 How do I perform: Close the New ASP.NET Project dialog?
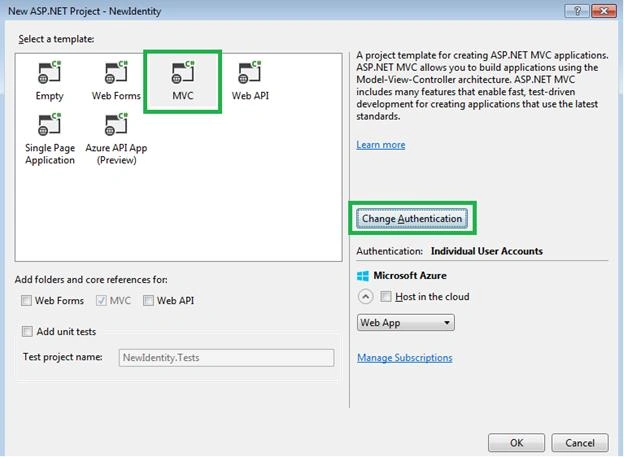pos(604,11)
